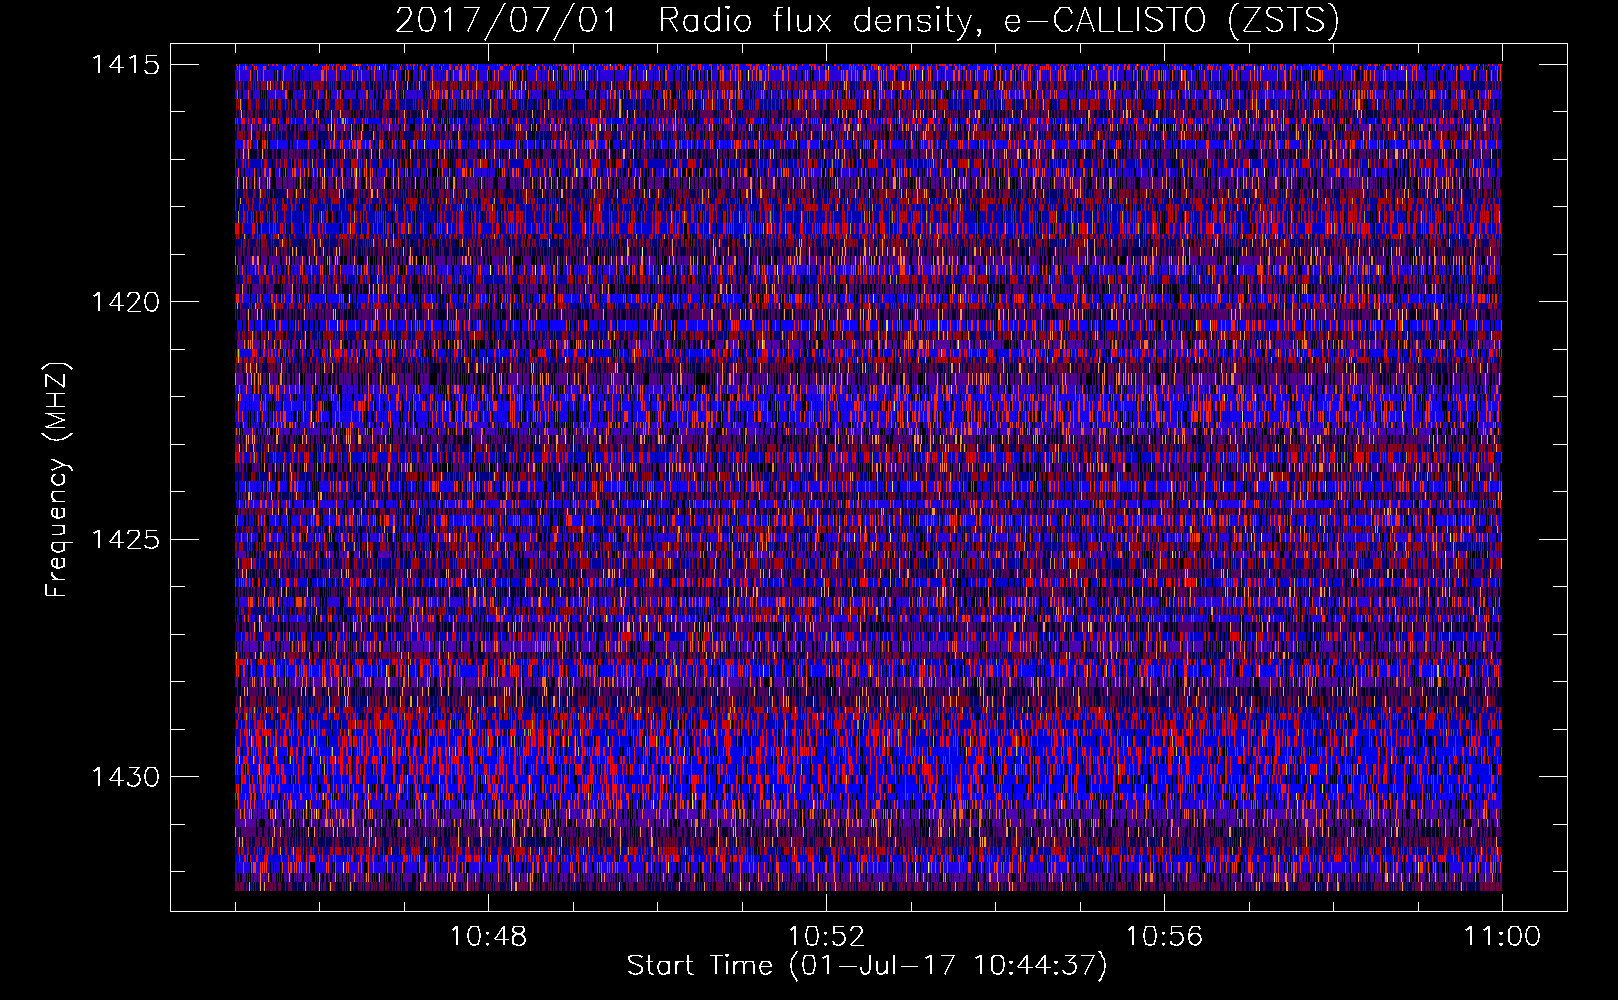Click the 'Start Time (01-Jul-17 10:44:37)' label

click(x=867, y=966)
